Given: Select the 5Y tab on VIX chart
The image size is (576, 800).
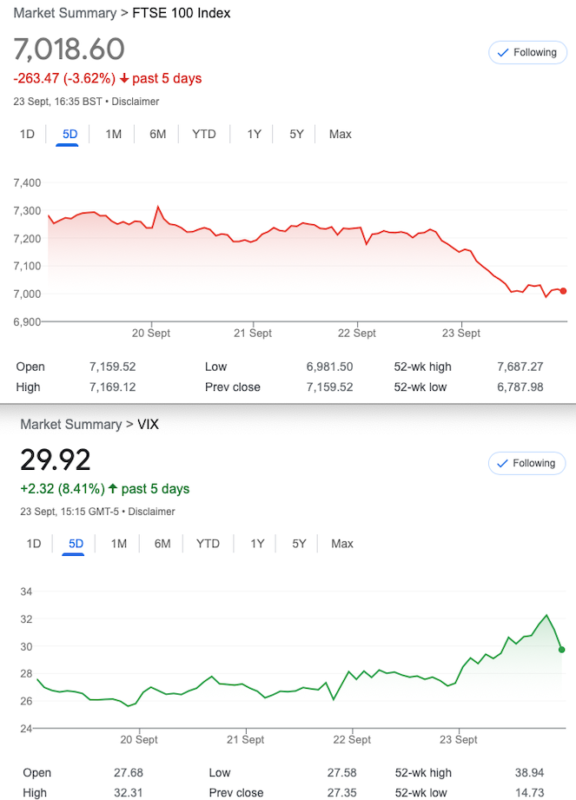Looking at the screenshot, I should (299, 544).
